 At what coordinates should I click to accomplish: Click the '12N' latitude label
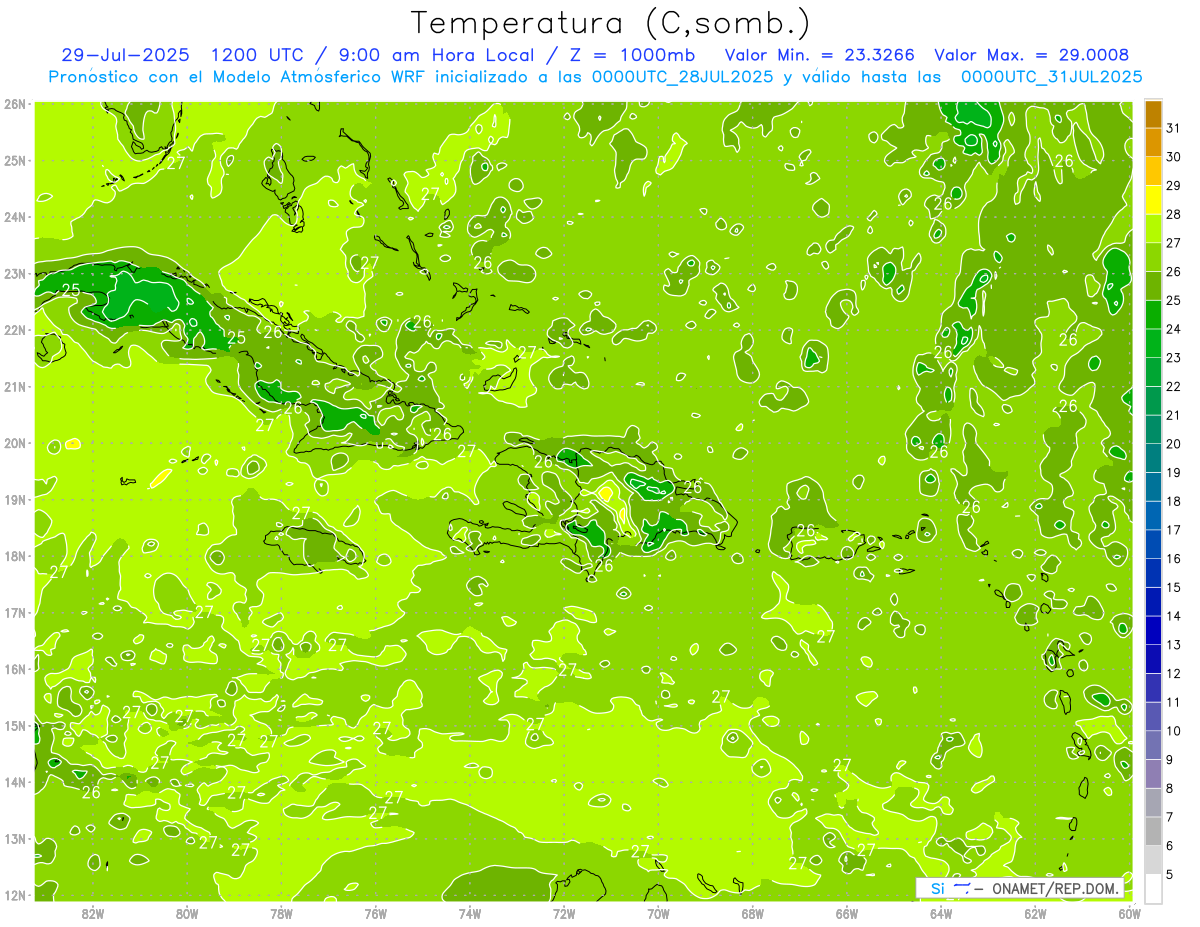click(14, 895)
